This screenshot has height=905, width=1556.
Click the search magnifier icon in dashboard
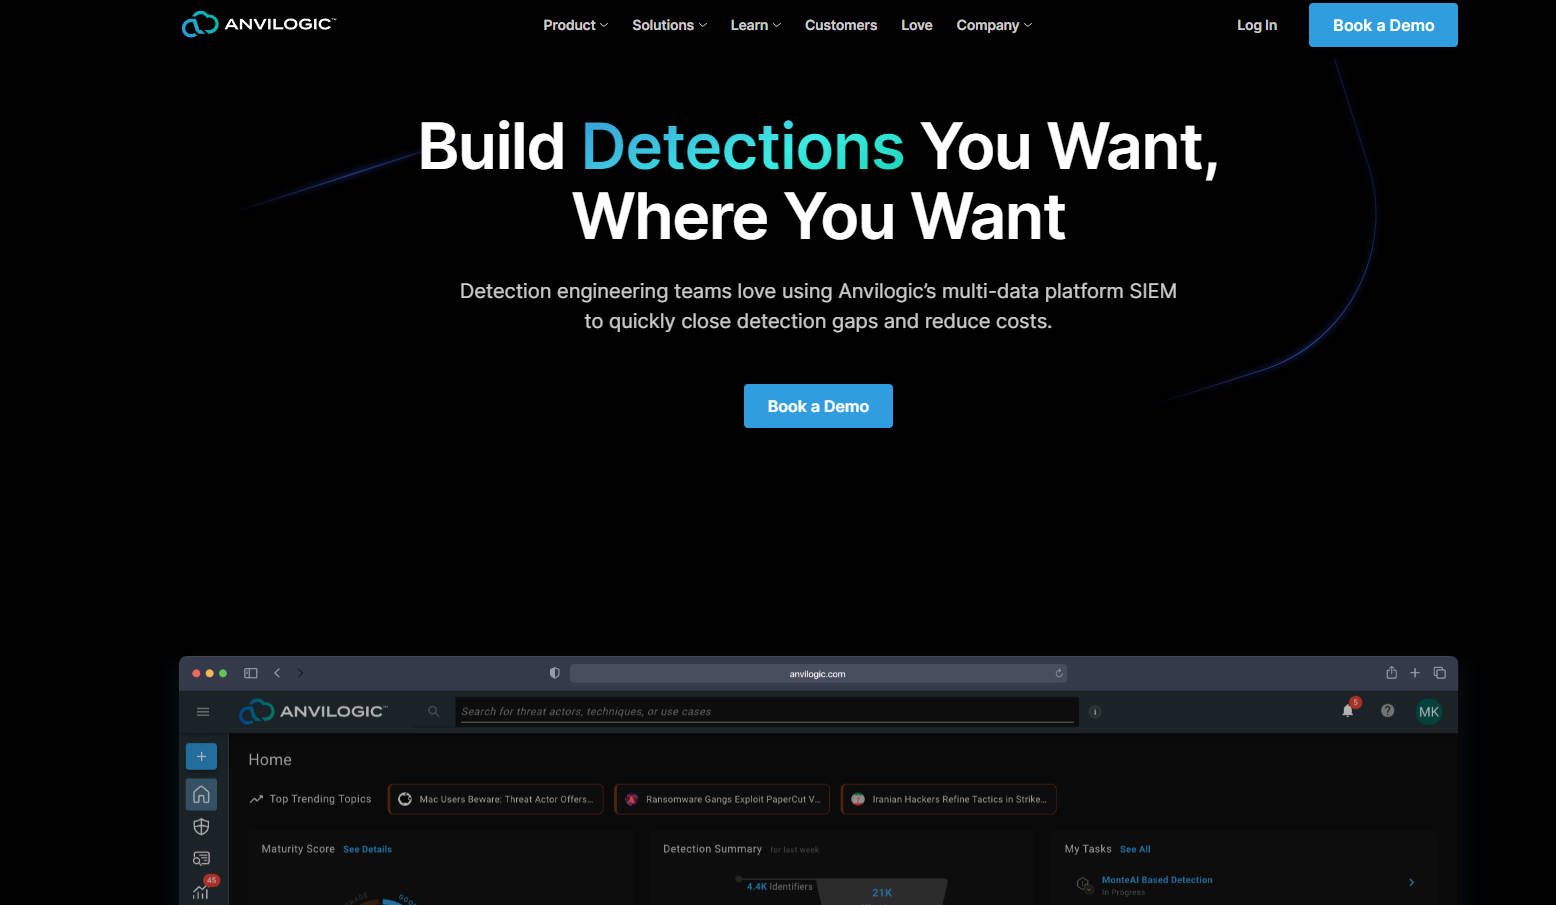433,712
